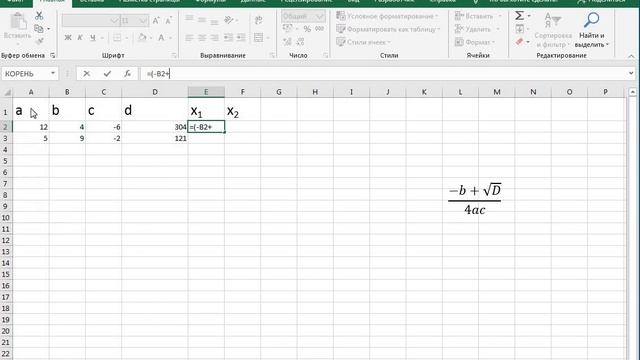
Task: Click the Clear eraser icon
Action: [520, 42]
